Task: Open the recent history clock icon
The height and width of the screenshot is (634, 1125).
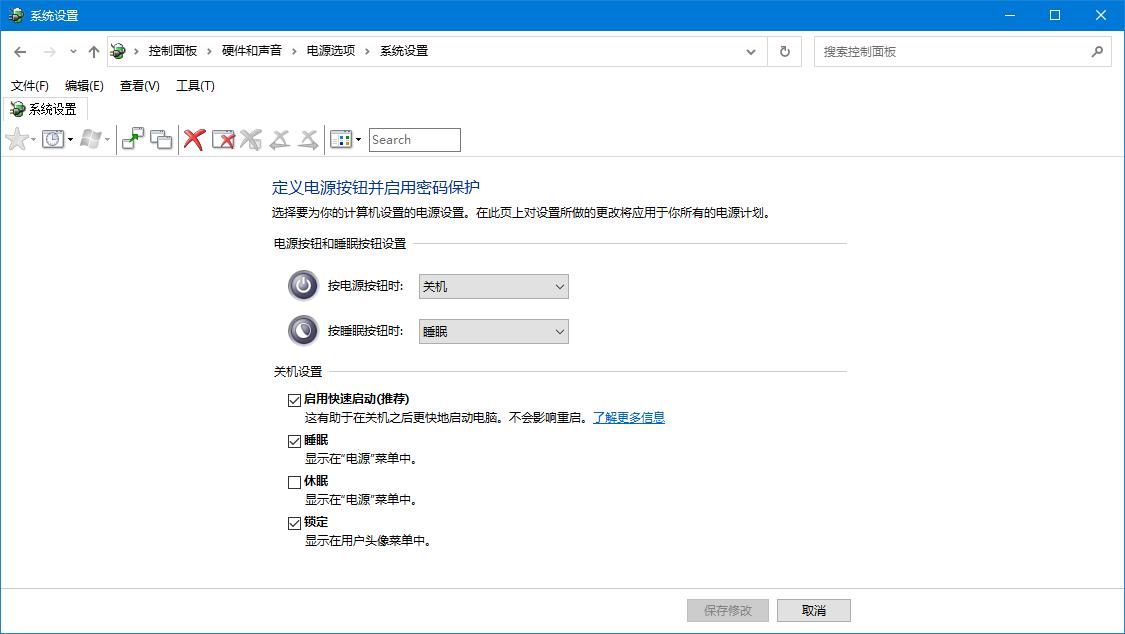Action: pyautogui.click(x=52, y=139)
